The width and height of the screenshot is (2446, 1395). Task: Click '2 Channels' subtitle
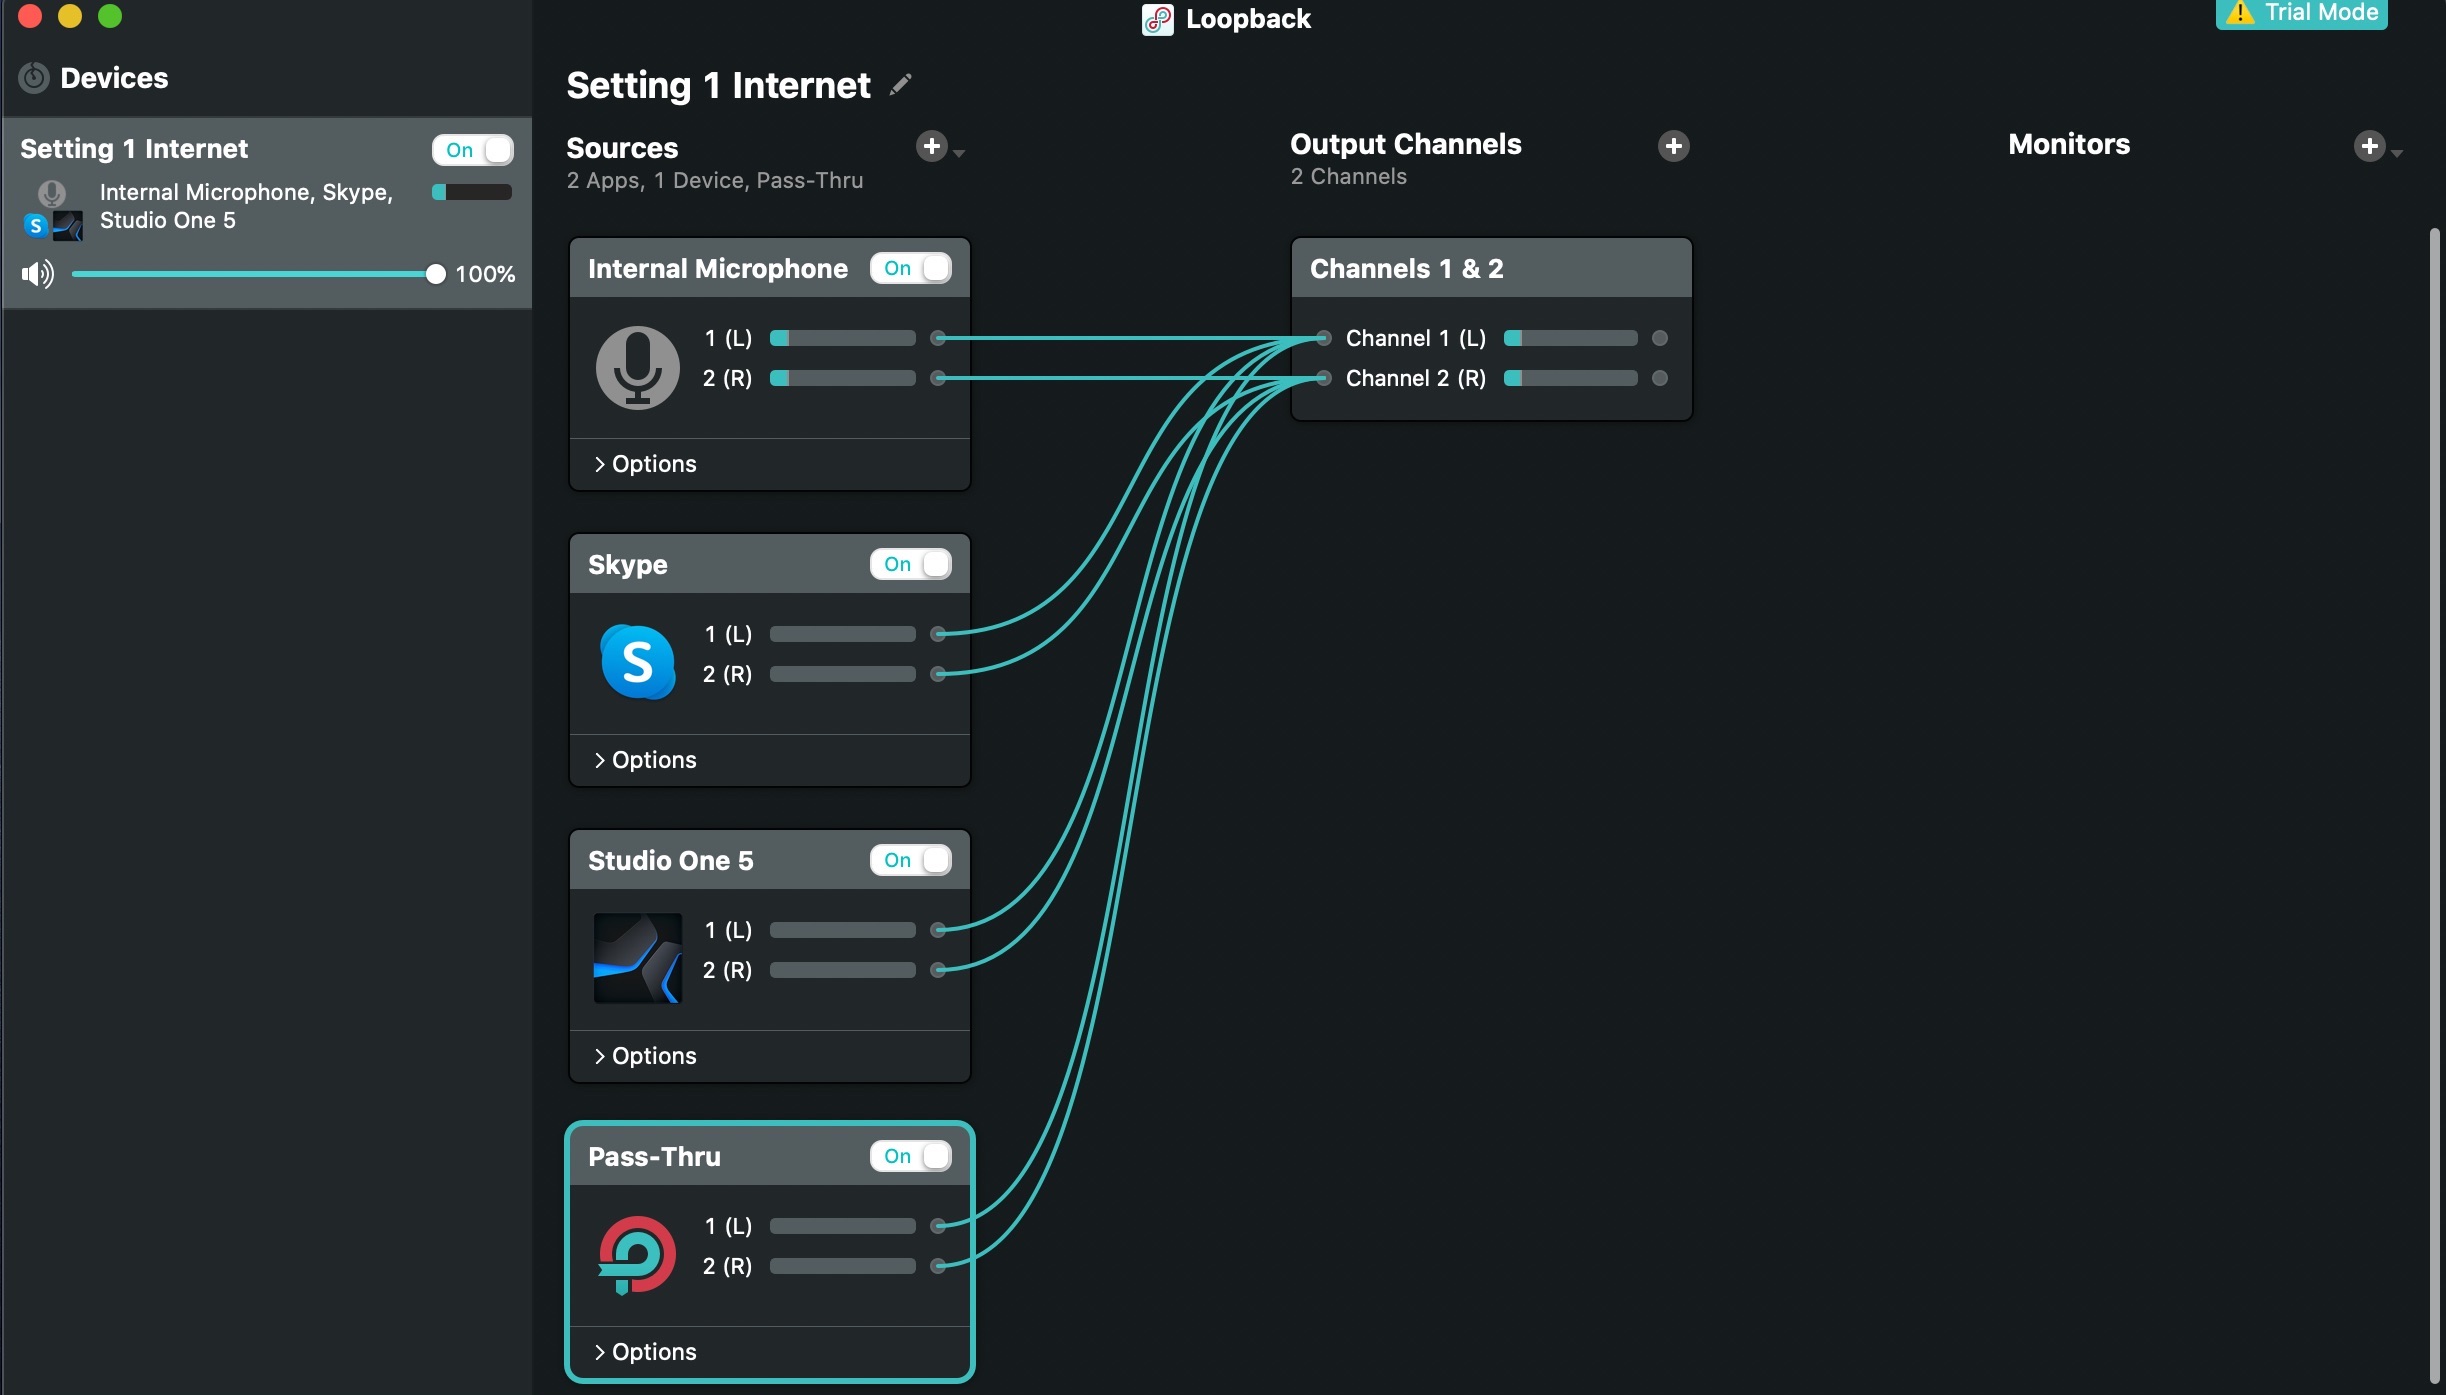pos(1348,177)
